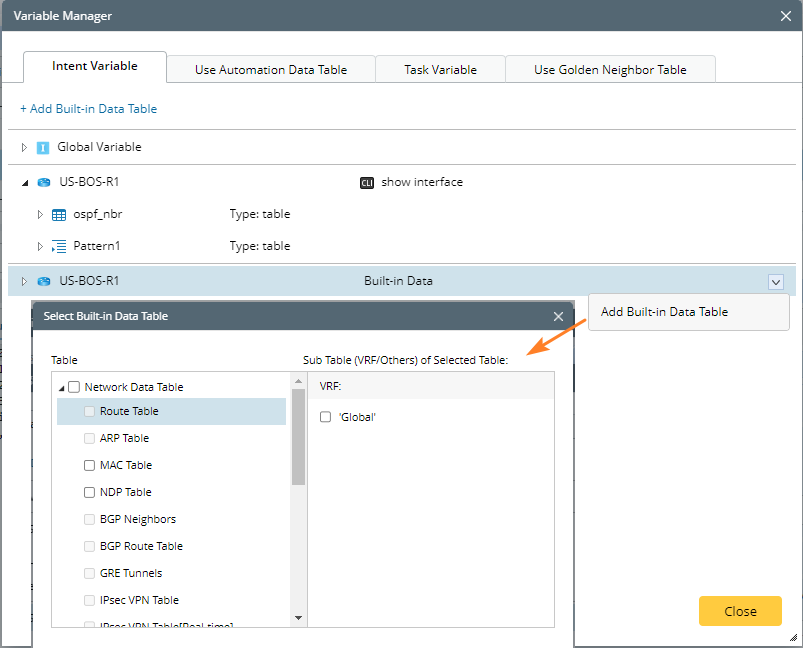Open the dropdown arrow on Built-in Data row
Viewport: 803px width, 648px height.
pos(776,282)
